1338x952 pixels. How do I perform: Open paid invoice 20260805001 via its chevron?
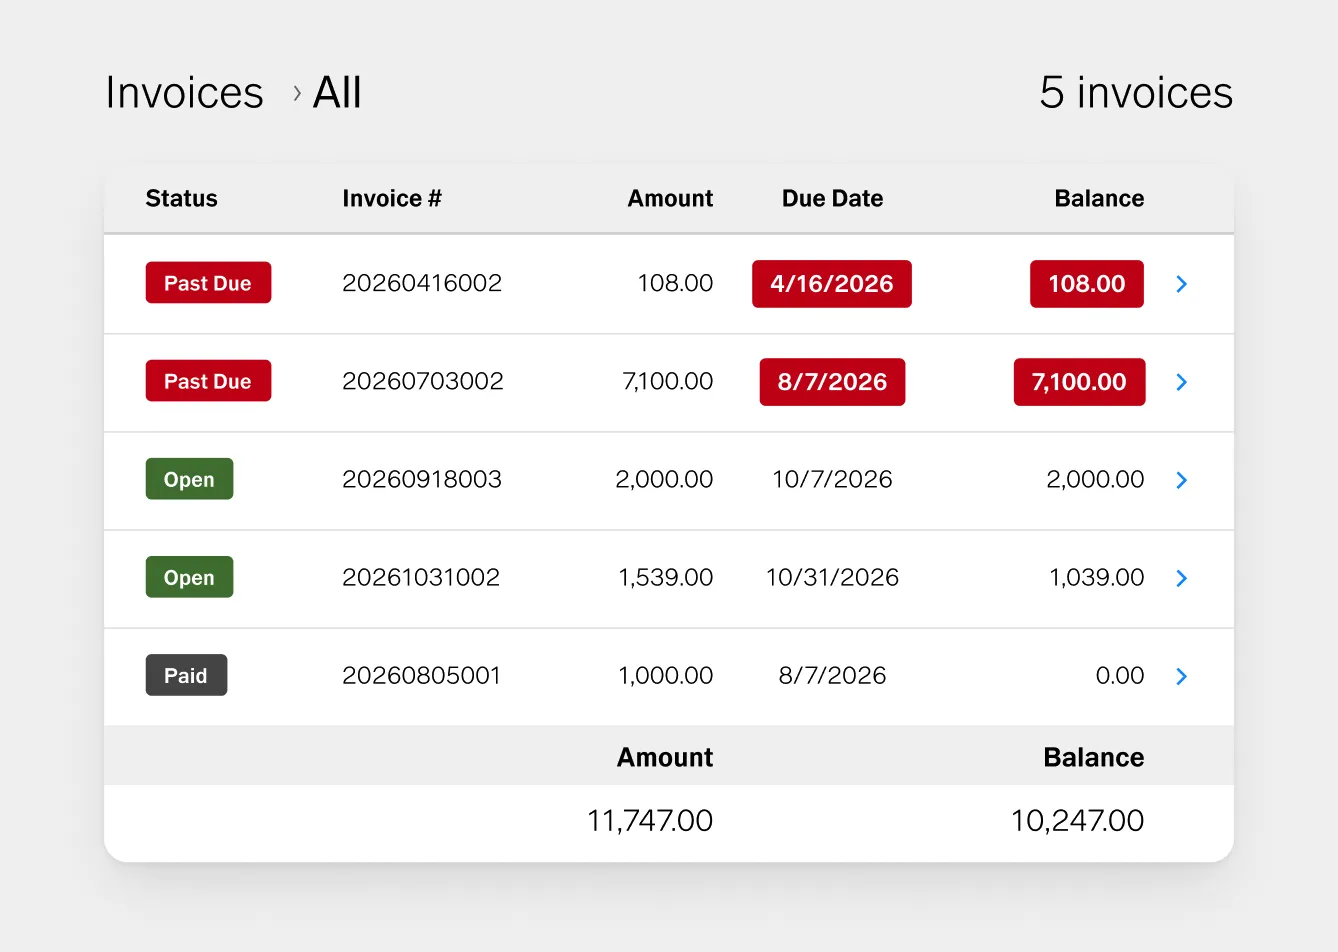[1181, 676]
